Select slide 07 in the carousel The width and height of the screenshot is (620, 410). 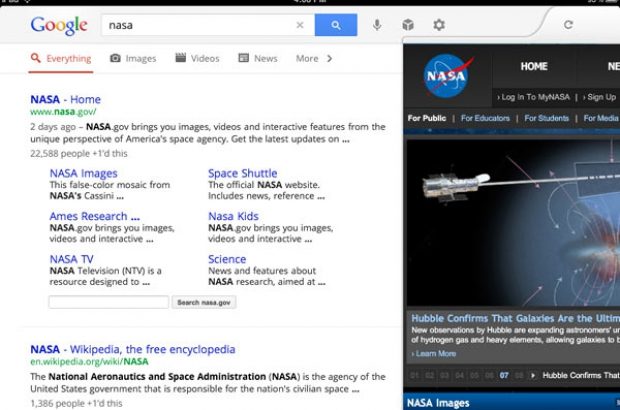(x=504, y=376)
